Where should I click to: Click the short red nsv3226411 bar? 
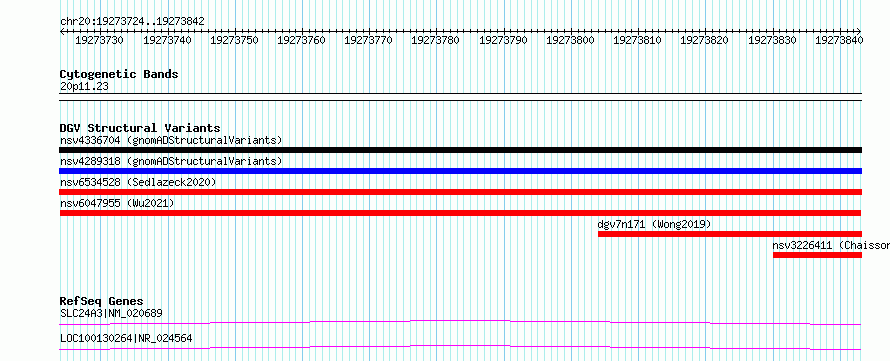pyautogui.click(x=817, y=255)
